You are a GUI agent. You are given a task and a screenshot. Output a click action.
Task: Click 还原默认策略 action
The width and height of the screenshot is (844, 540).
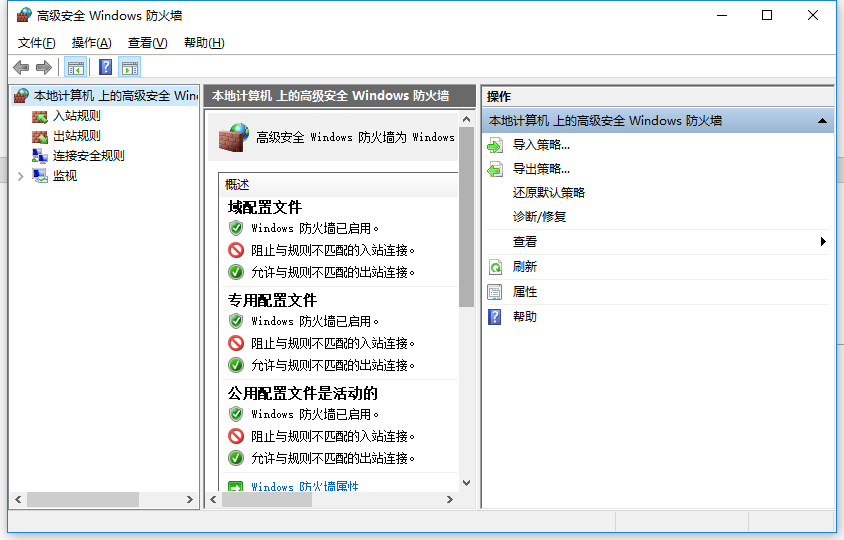(x=548, y=193)
